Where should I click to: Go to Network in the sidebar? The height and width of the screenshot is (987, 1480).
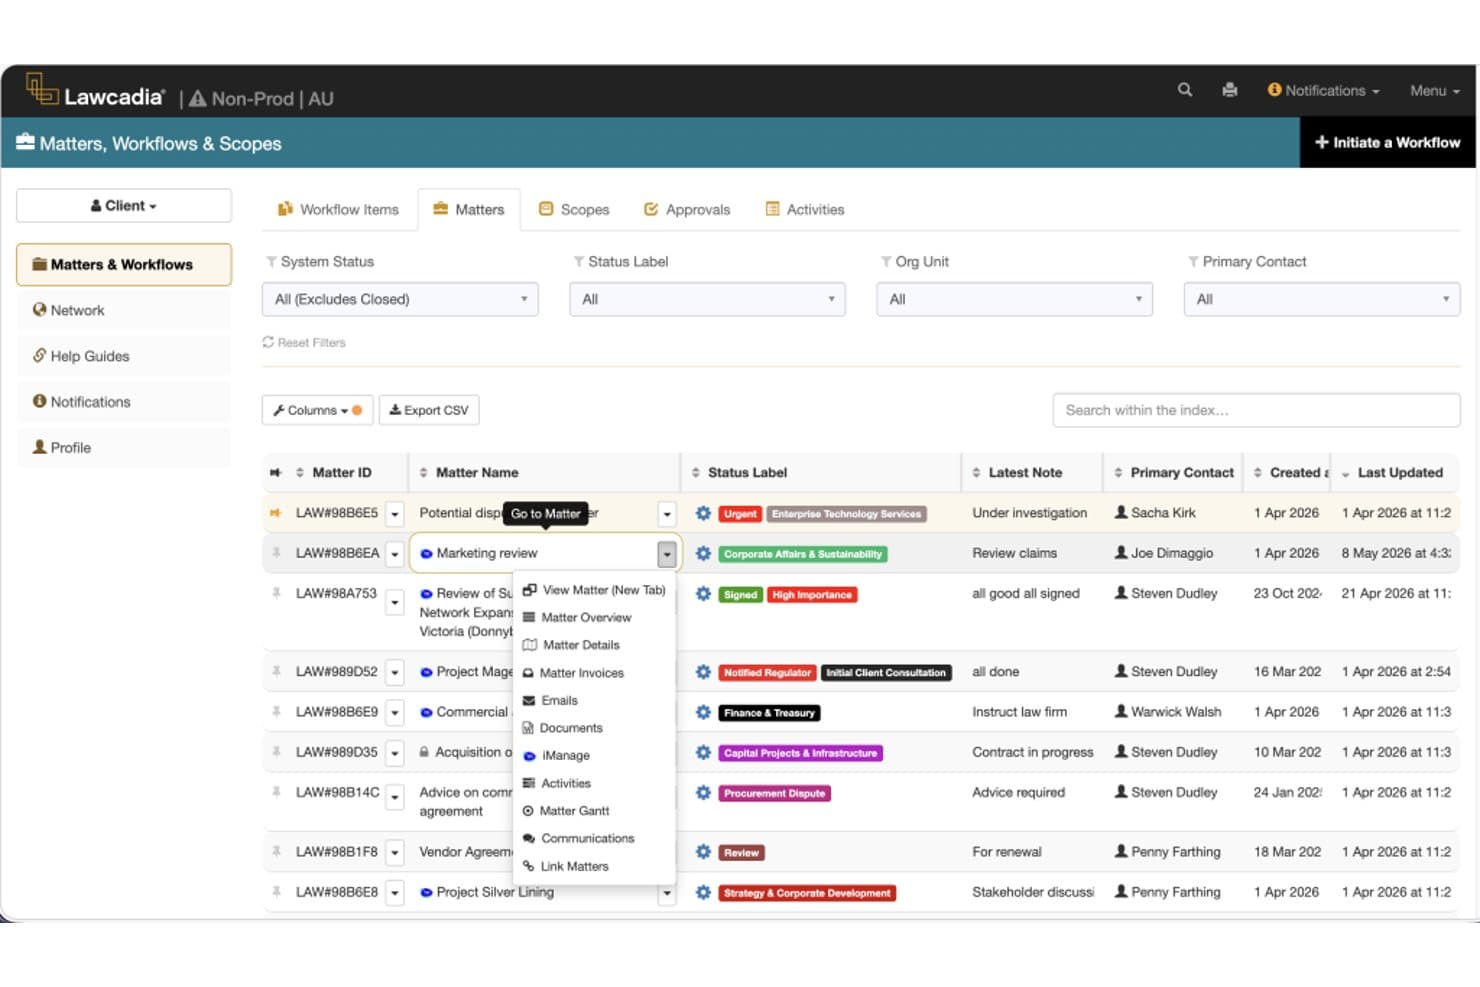point(124,310)
